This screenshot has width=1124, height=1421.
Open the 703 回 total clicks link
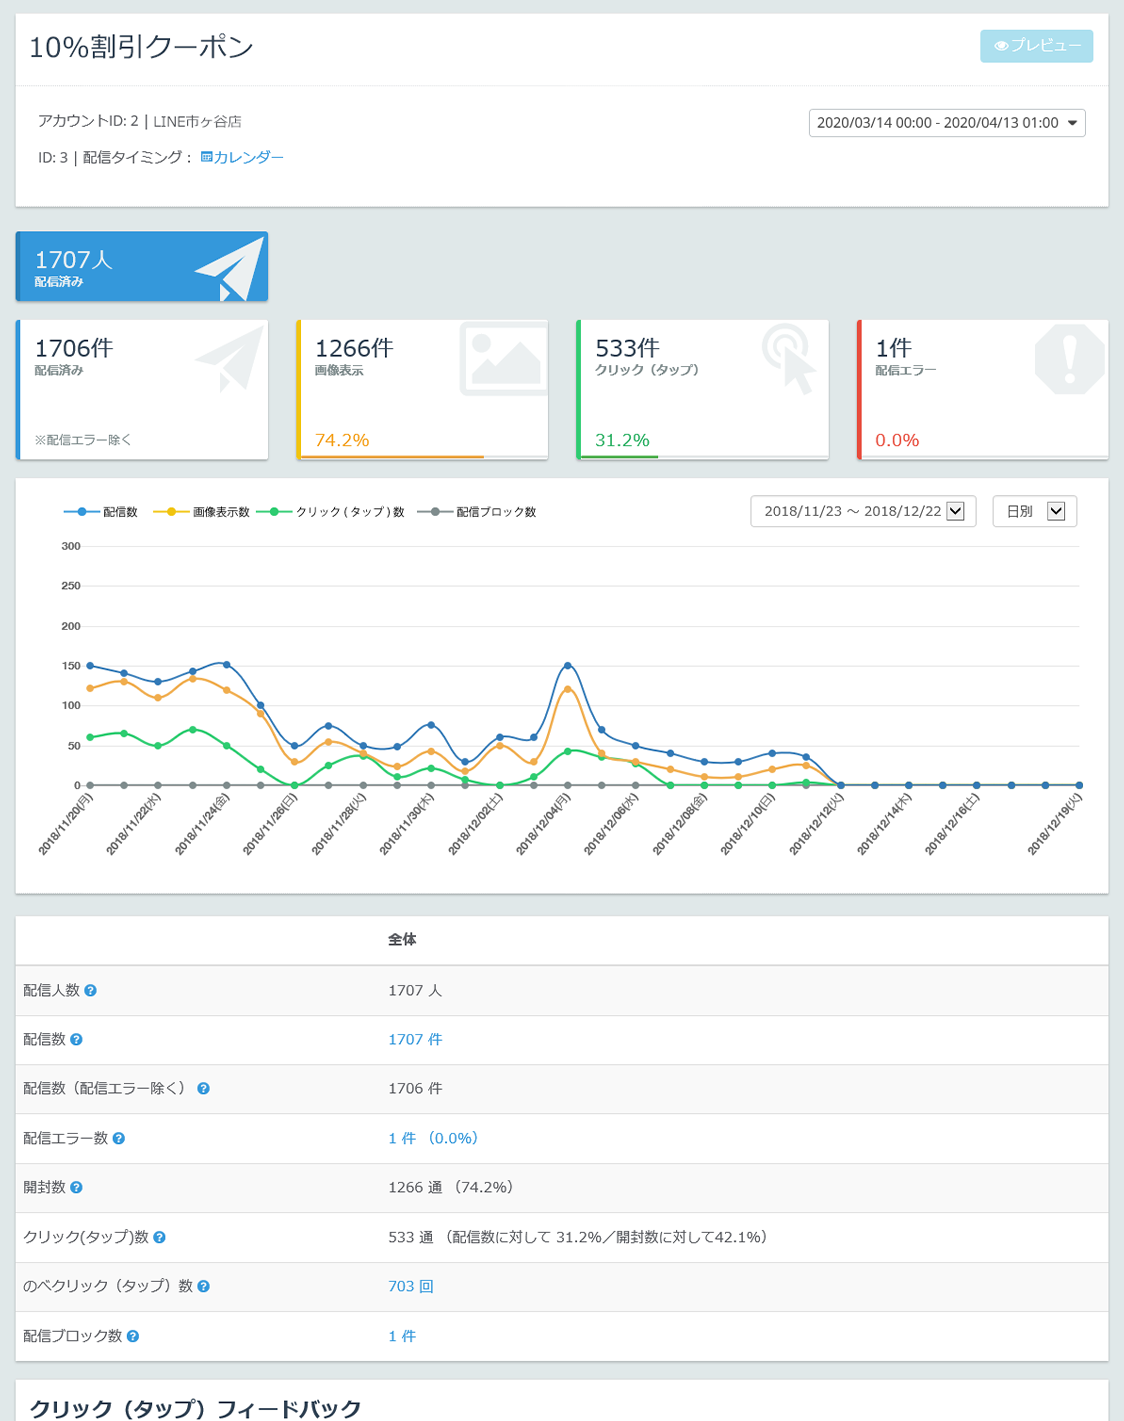(x=410, y=1287)
